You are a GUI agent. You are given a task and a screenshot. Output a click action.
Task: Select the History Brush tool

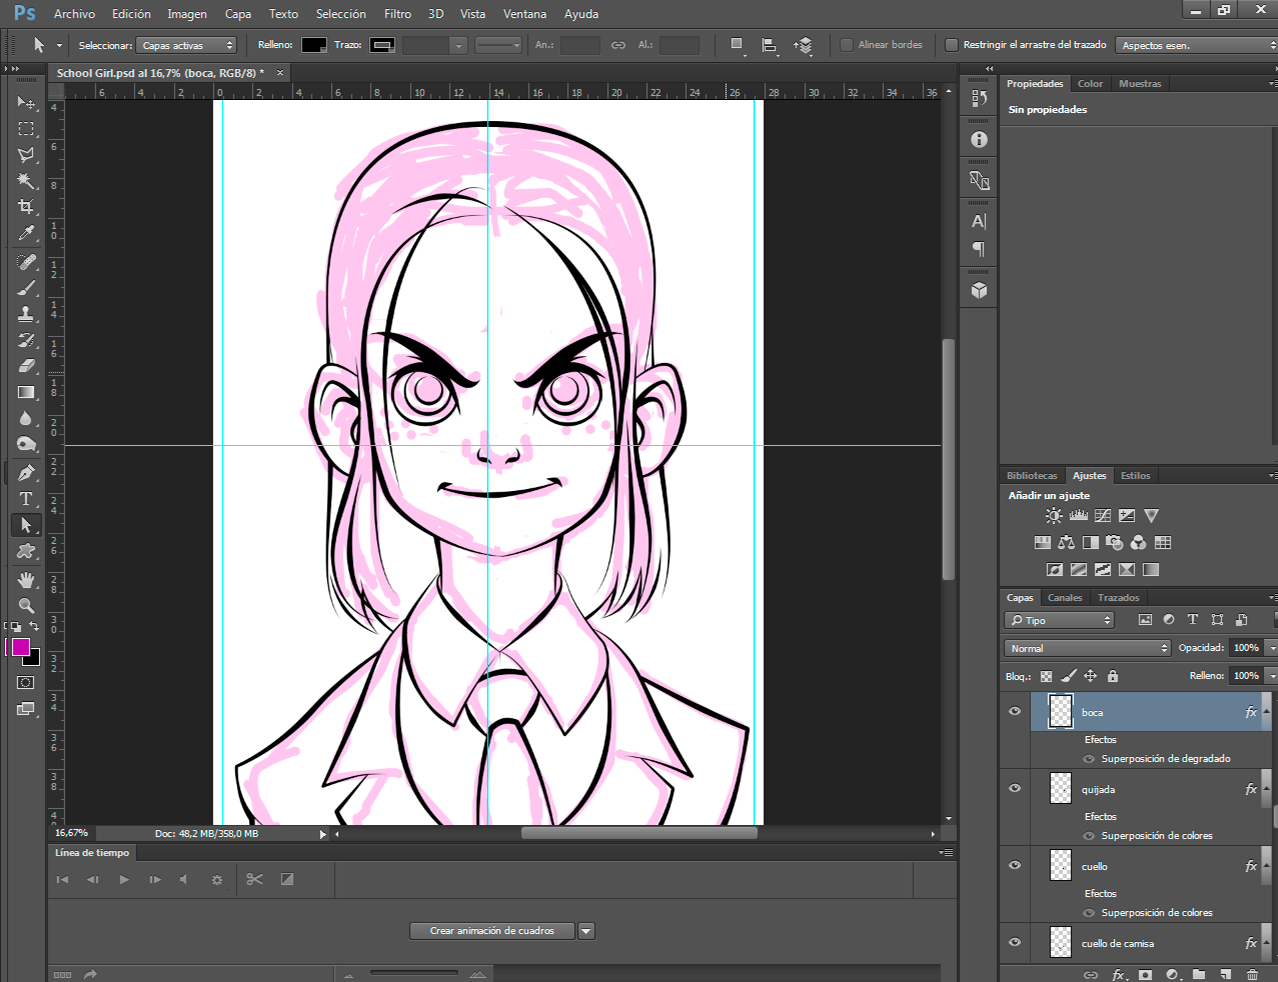point(26,340)
